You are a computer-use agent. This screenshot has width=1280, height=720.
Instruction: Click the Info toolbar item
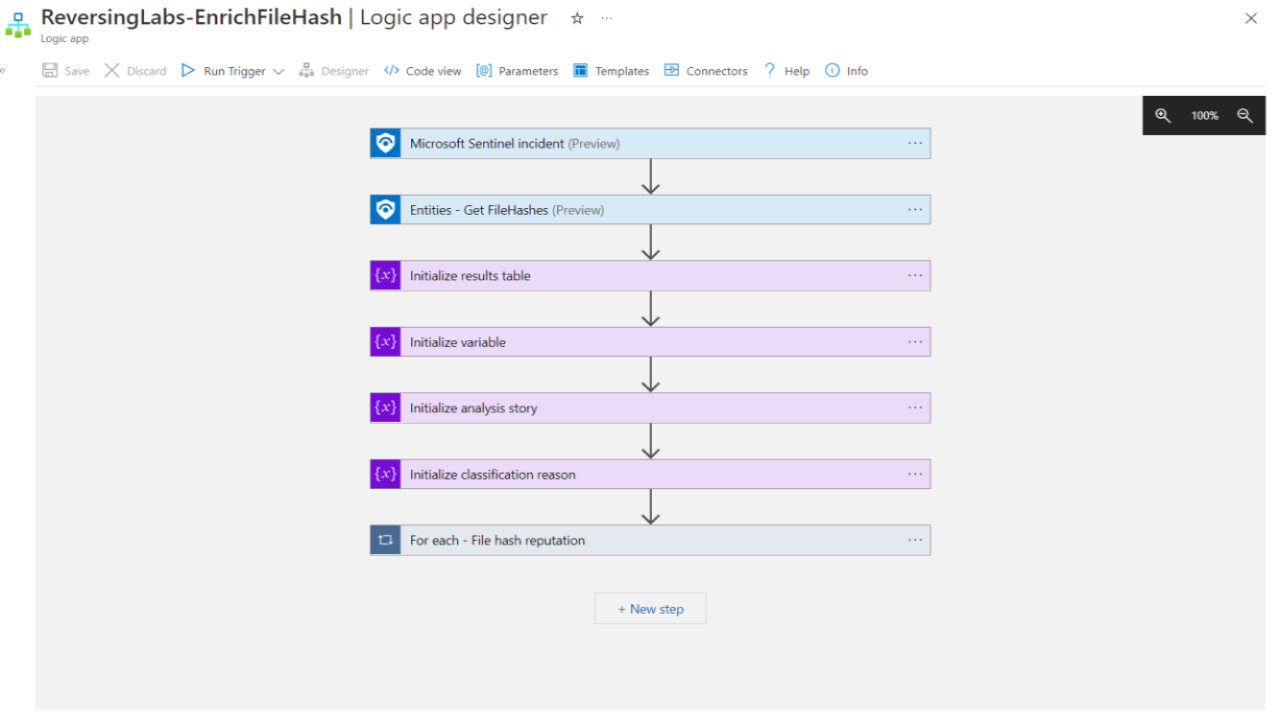[x=846, y=71]
